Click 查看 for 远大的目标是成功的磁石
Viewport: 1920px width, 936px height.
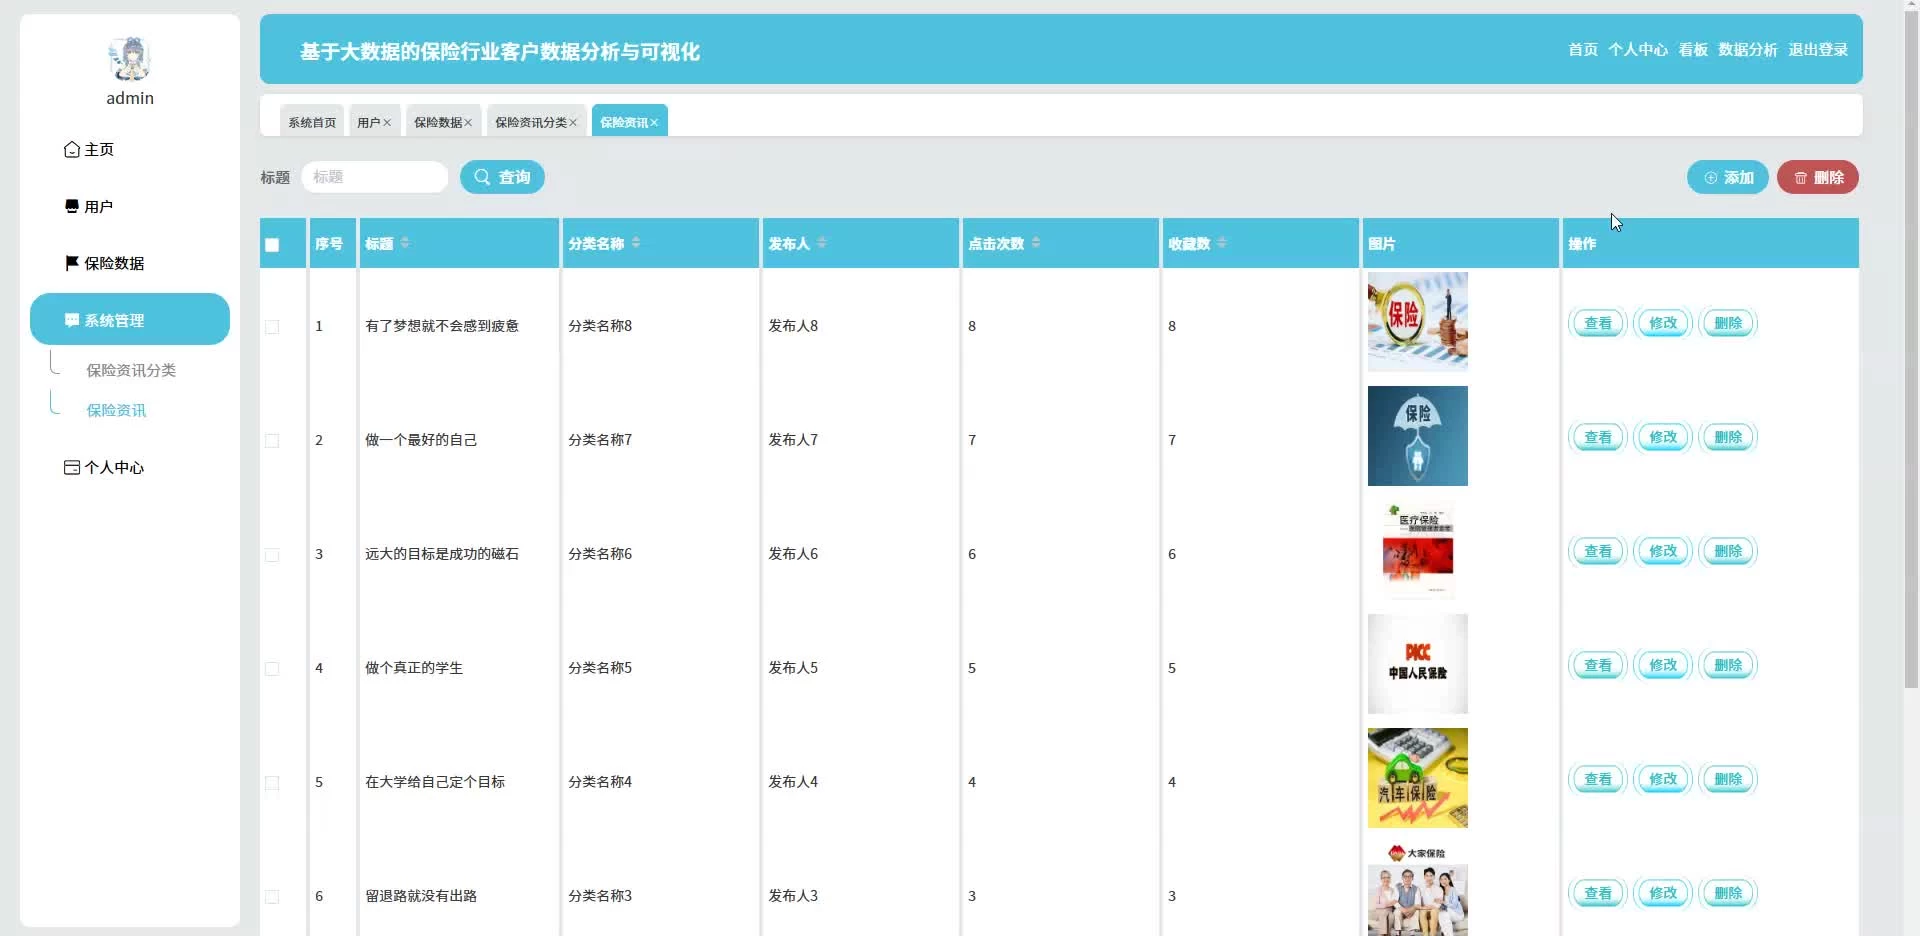(1598, 551)
